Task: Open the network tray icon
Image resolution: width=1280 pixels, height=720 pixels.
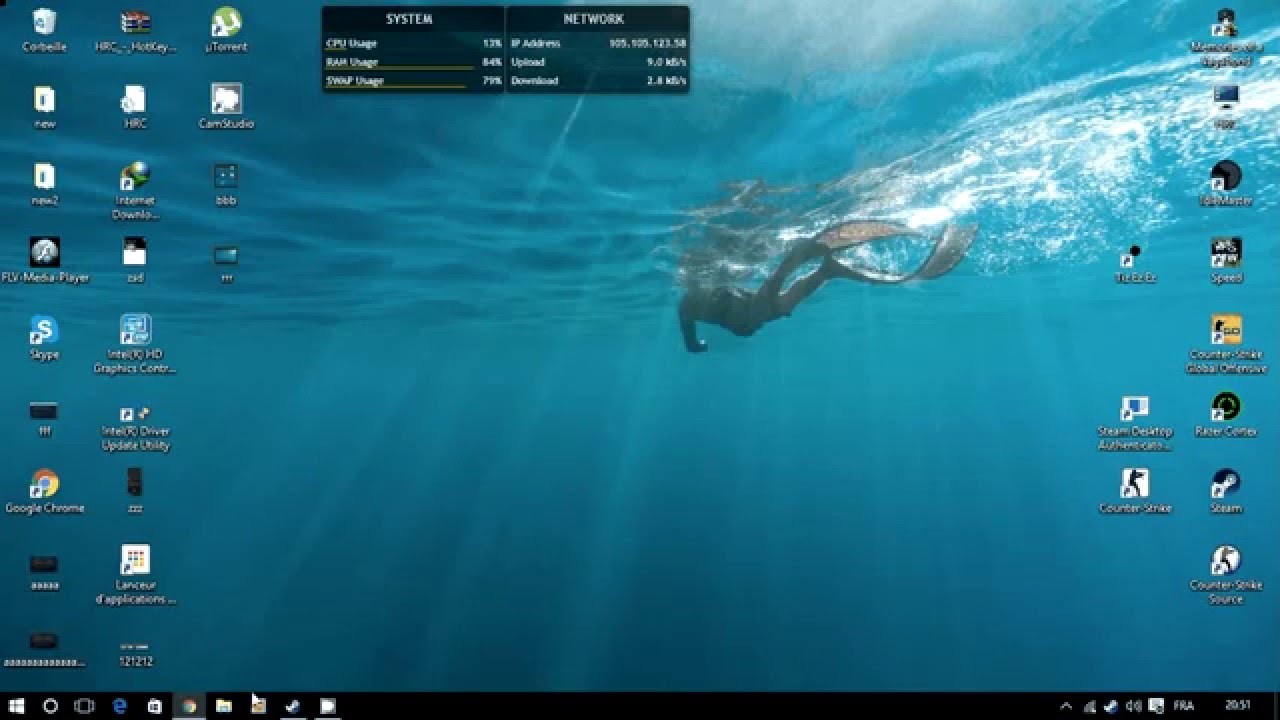Action: point(1089,706)
